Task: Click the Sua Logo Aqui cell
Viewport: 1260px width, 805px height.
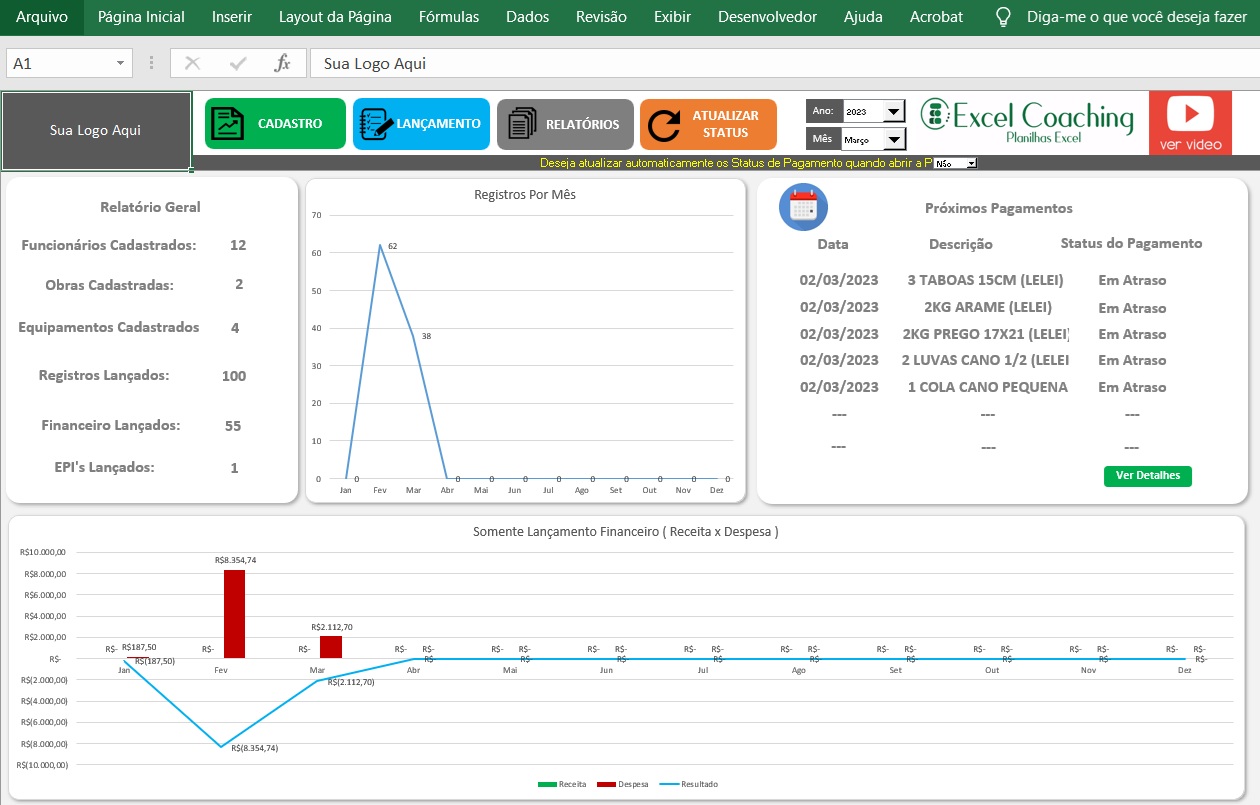Action: (96, 131)
